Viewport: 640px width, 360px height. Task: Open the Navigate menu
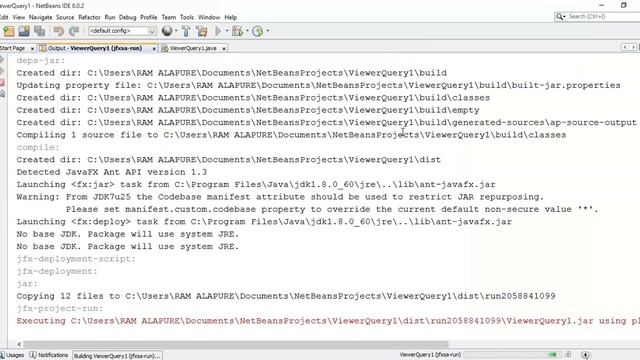coord(40,17)
